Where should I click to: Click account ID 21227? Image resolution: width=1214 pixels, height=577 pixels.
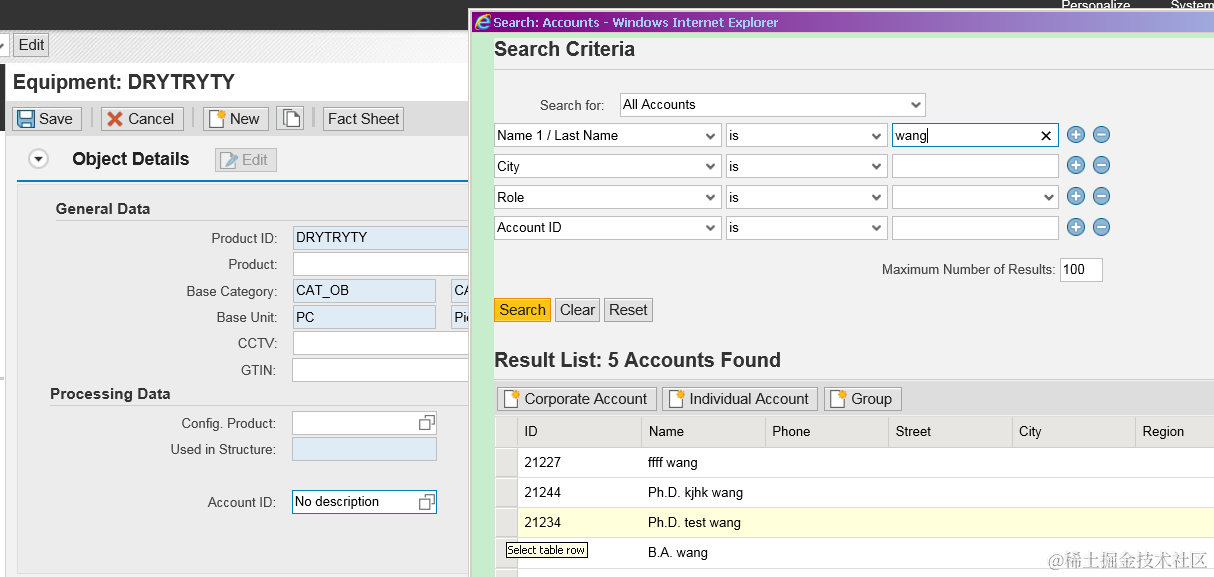point(543,463)
